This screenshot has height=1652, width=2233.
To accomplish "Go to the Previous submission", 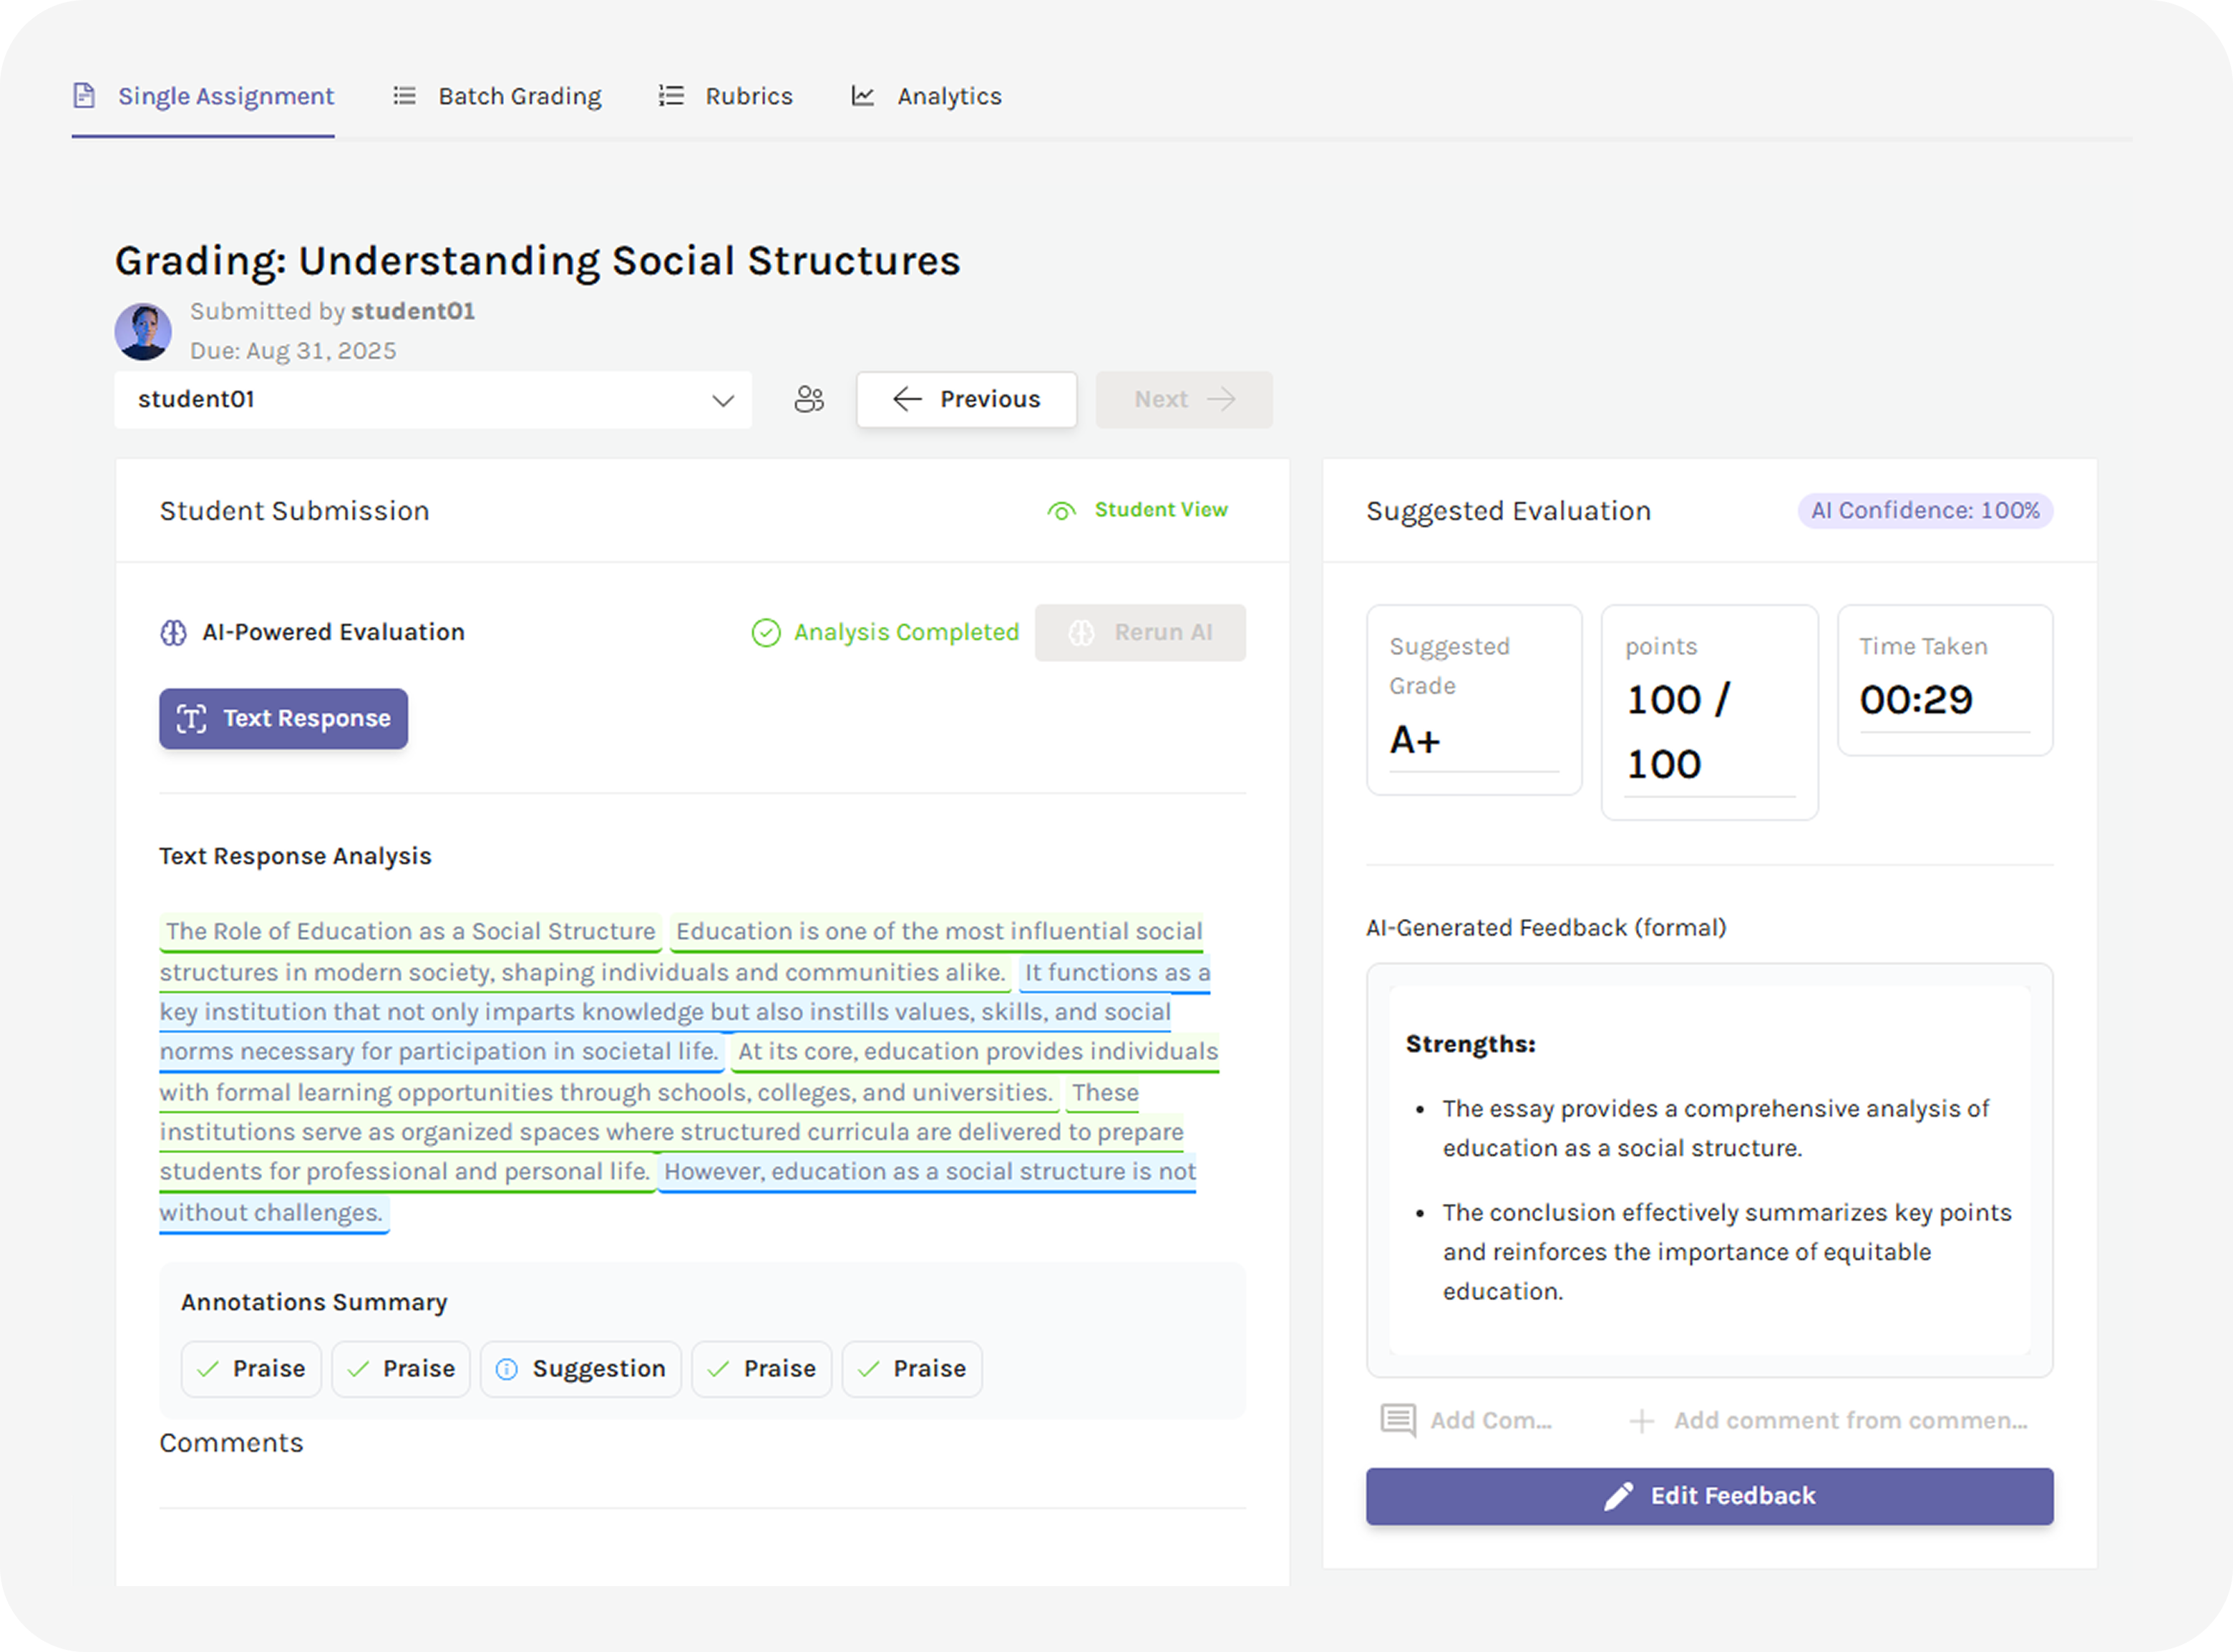I will 966,400.
